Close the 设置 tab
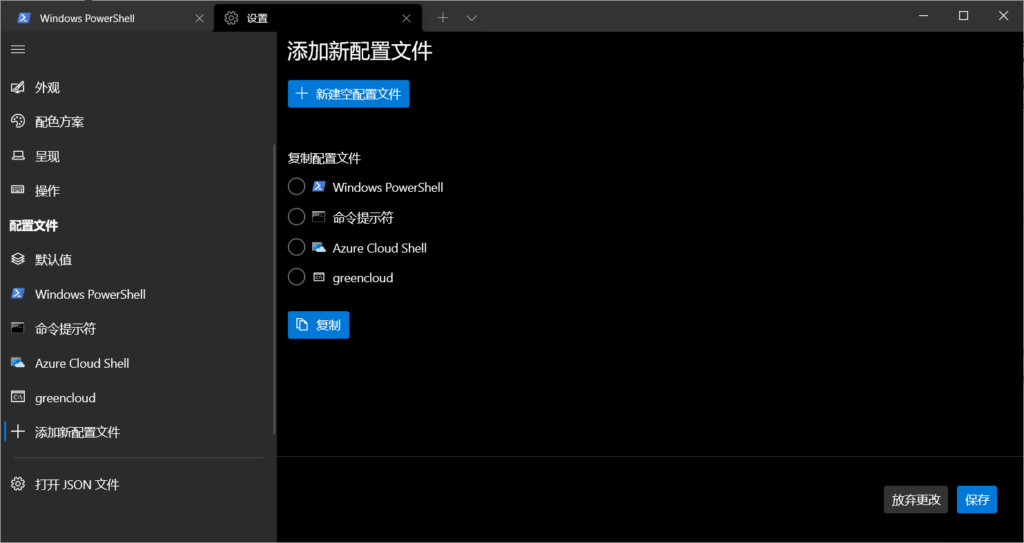The width and height of the screenshot is (1024, 543). click(x=406, y=18)
